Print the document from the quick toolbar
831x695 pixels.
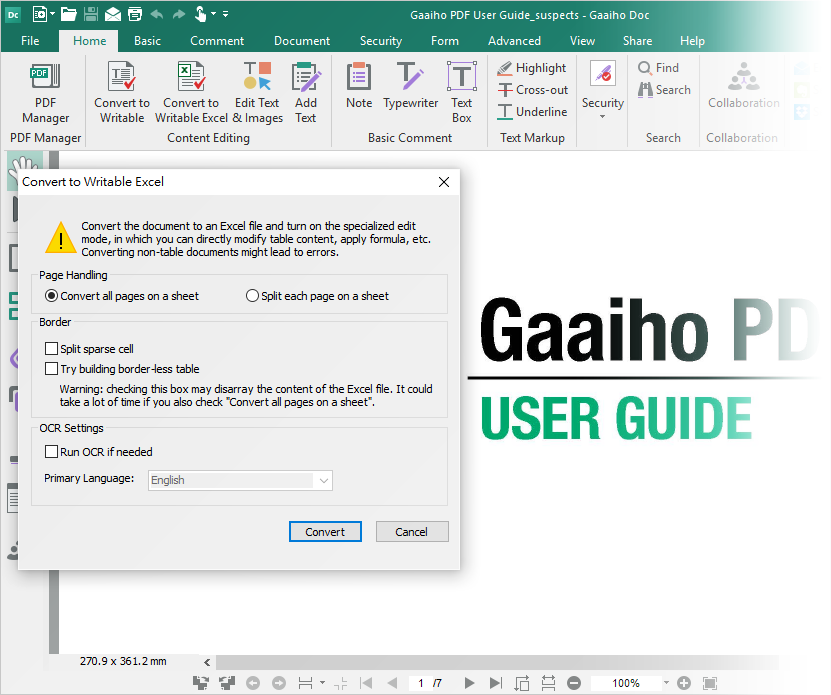coord(135,14)
